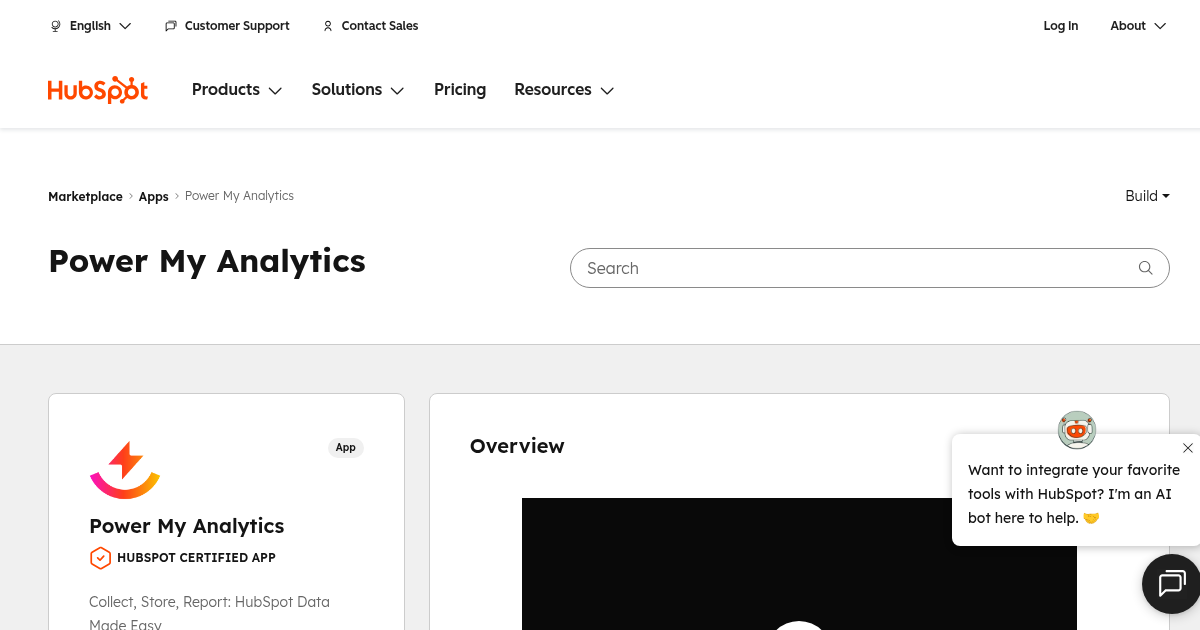This screenshot has width=1200, height=630.
Task: Focus the marketplace Search field
Action: pos(869,268)
